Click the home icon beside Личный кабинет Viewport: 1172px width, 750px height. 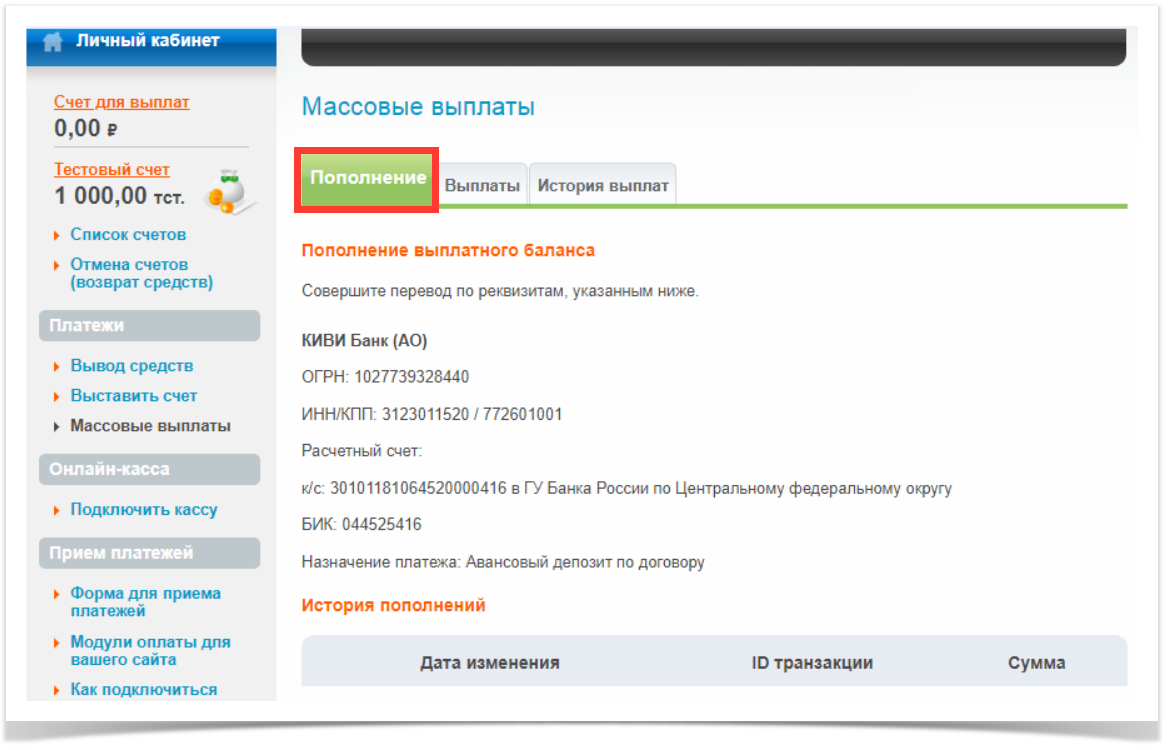(53, 42)
